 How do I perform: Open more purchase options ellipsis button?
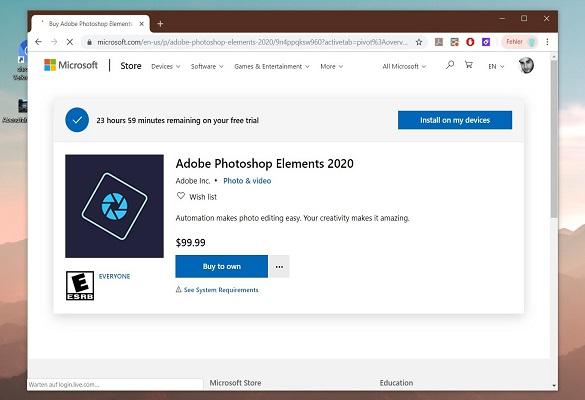coord(279,266)
